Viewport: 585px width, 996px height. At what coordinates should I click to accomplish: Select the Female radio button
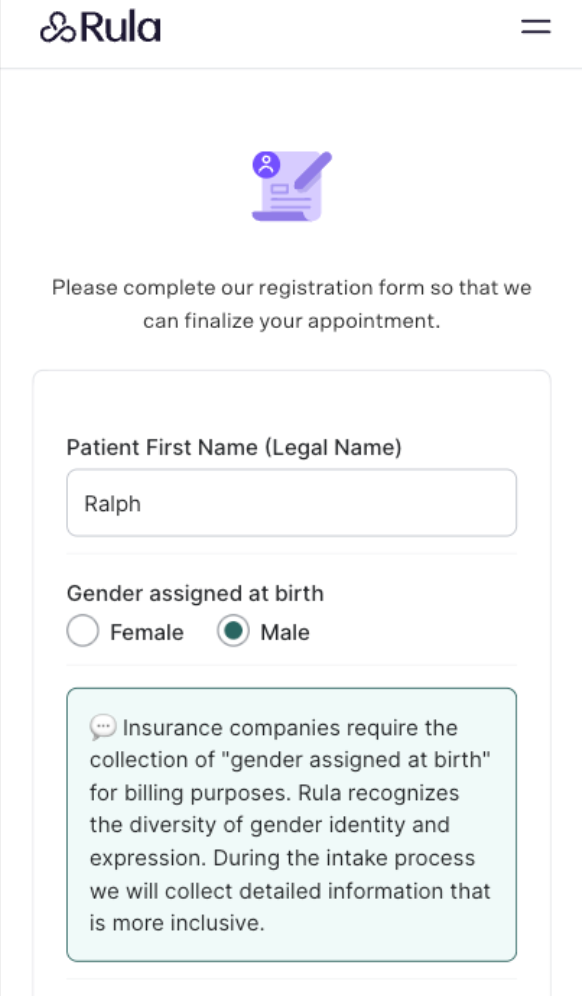point(83,632)
